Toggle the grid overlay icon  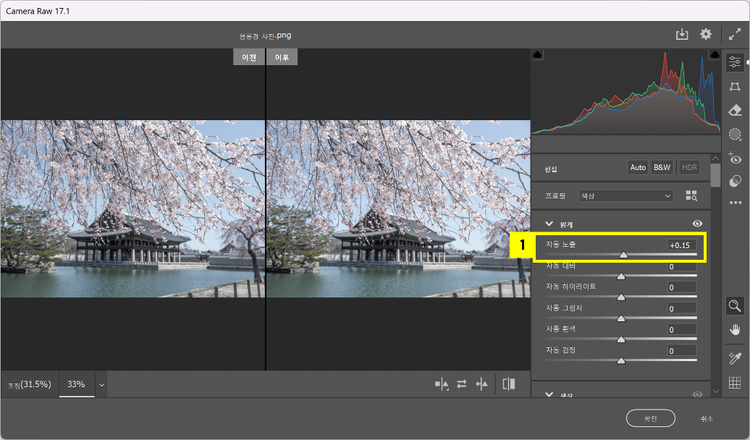[x=735, y=381]
